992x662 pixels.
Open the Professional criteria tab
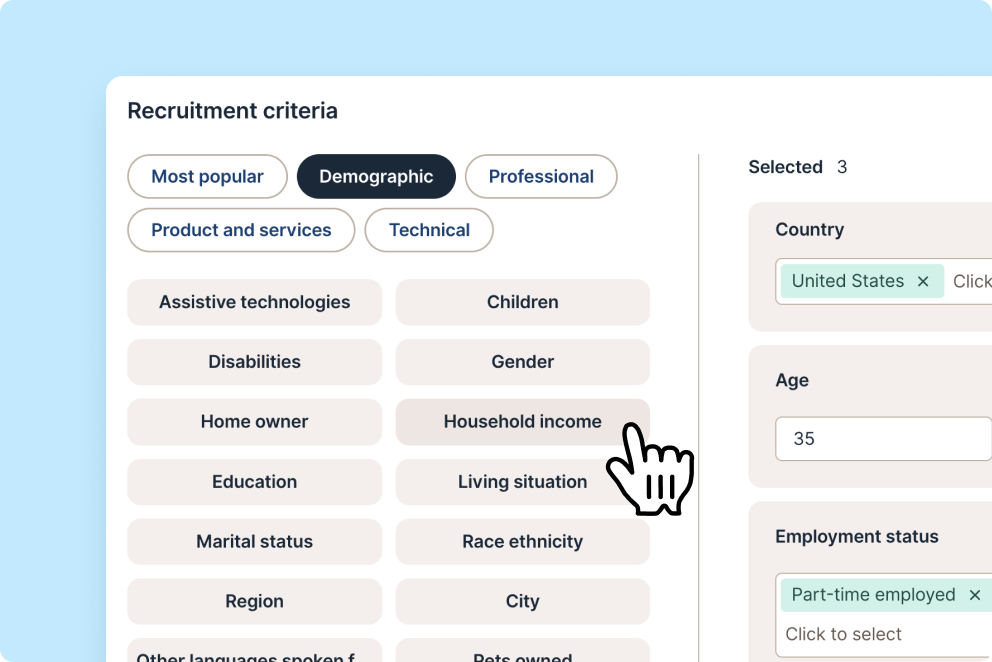point(541,177)
